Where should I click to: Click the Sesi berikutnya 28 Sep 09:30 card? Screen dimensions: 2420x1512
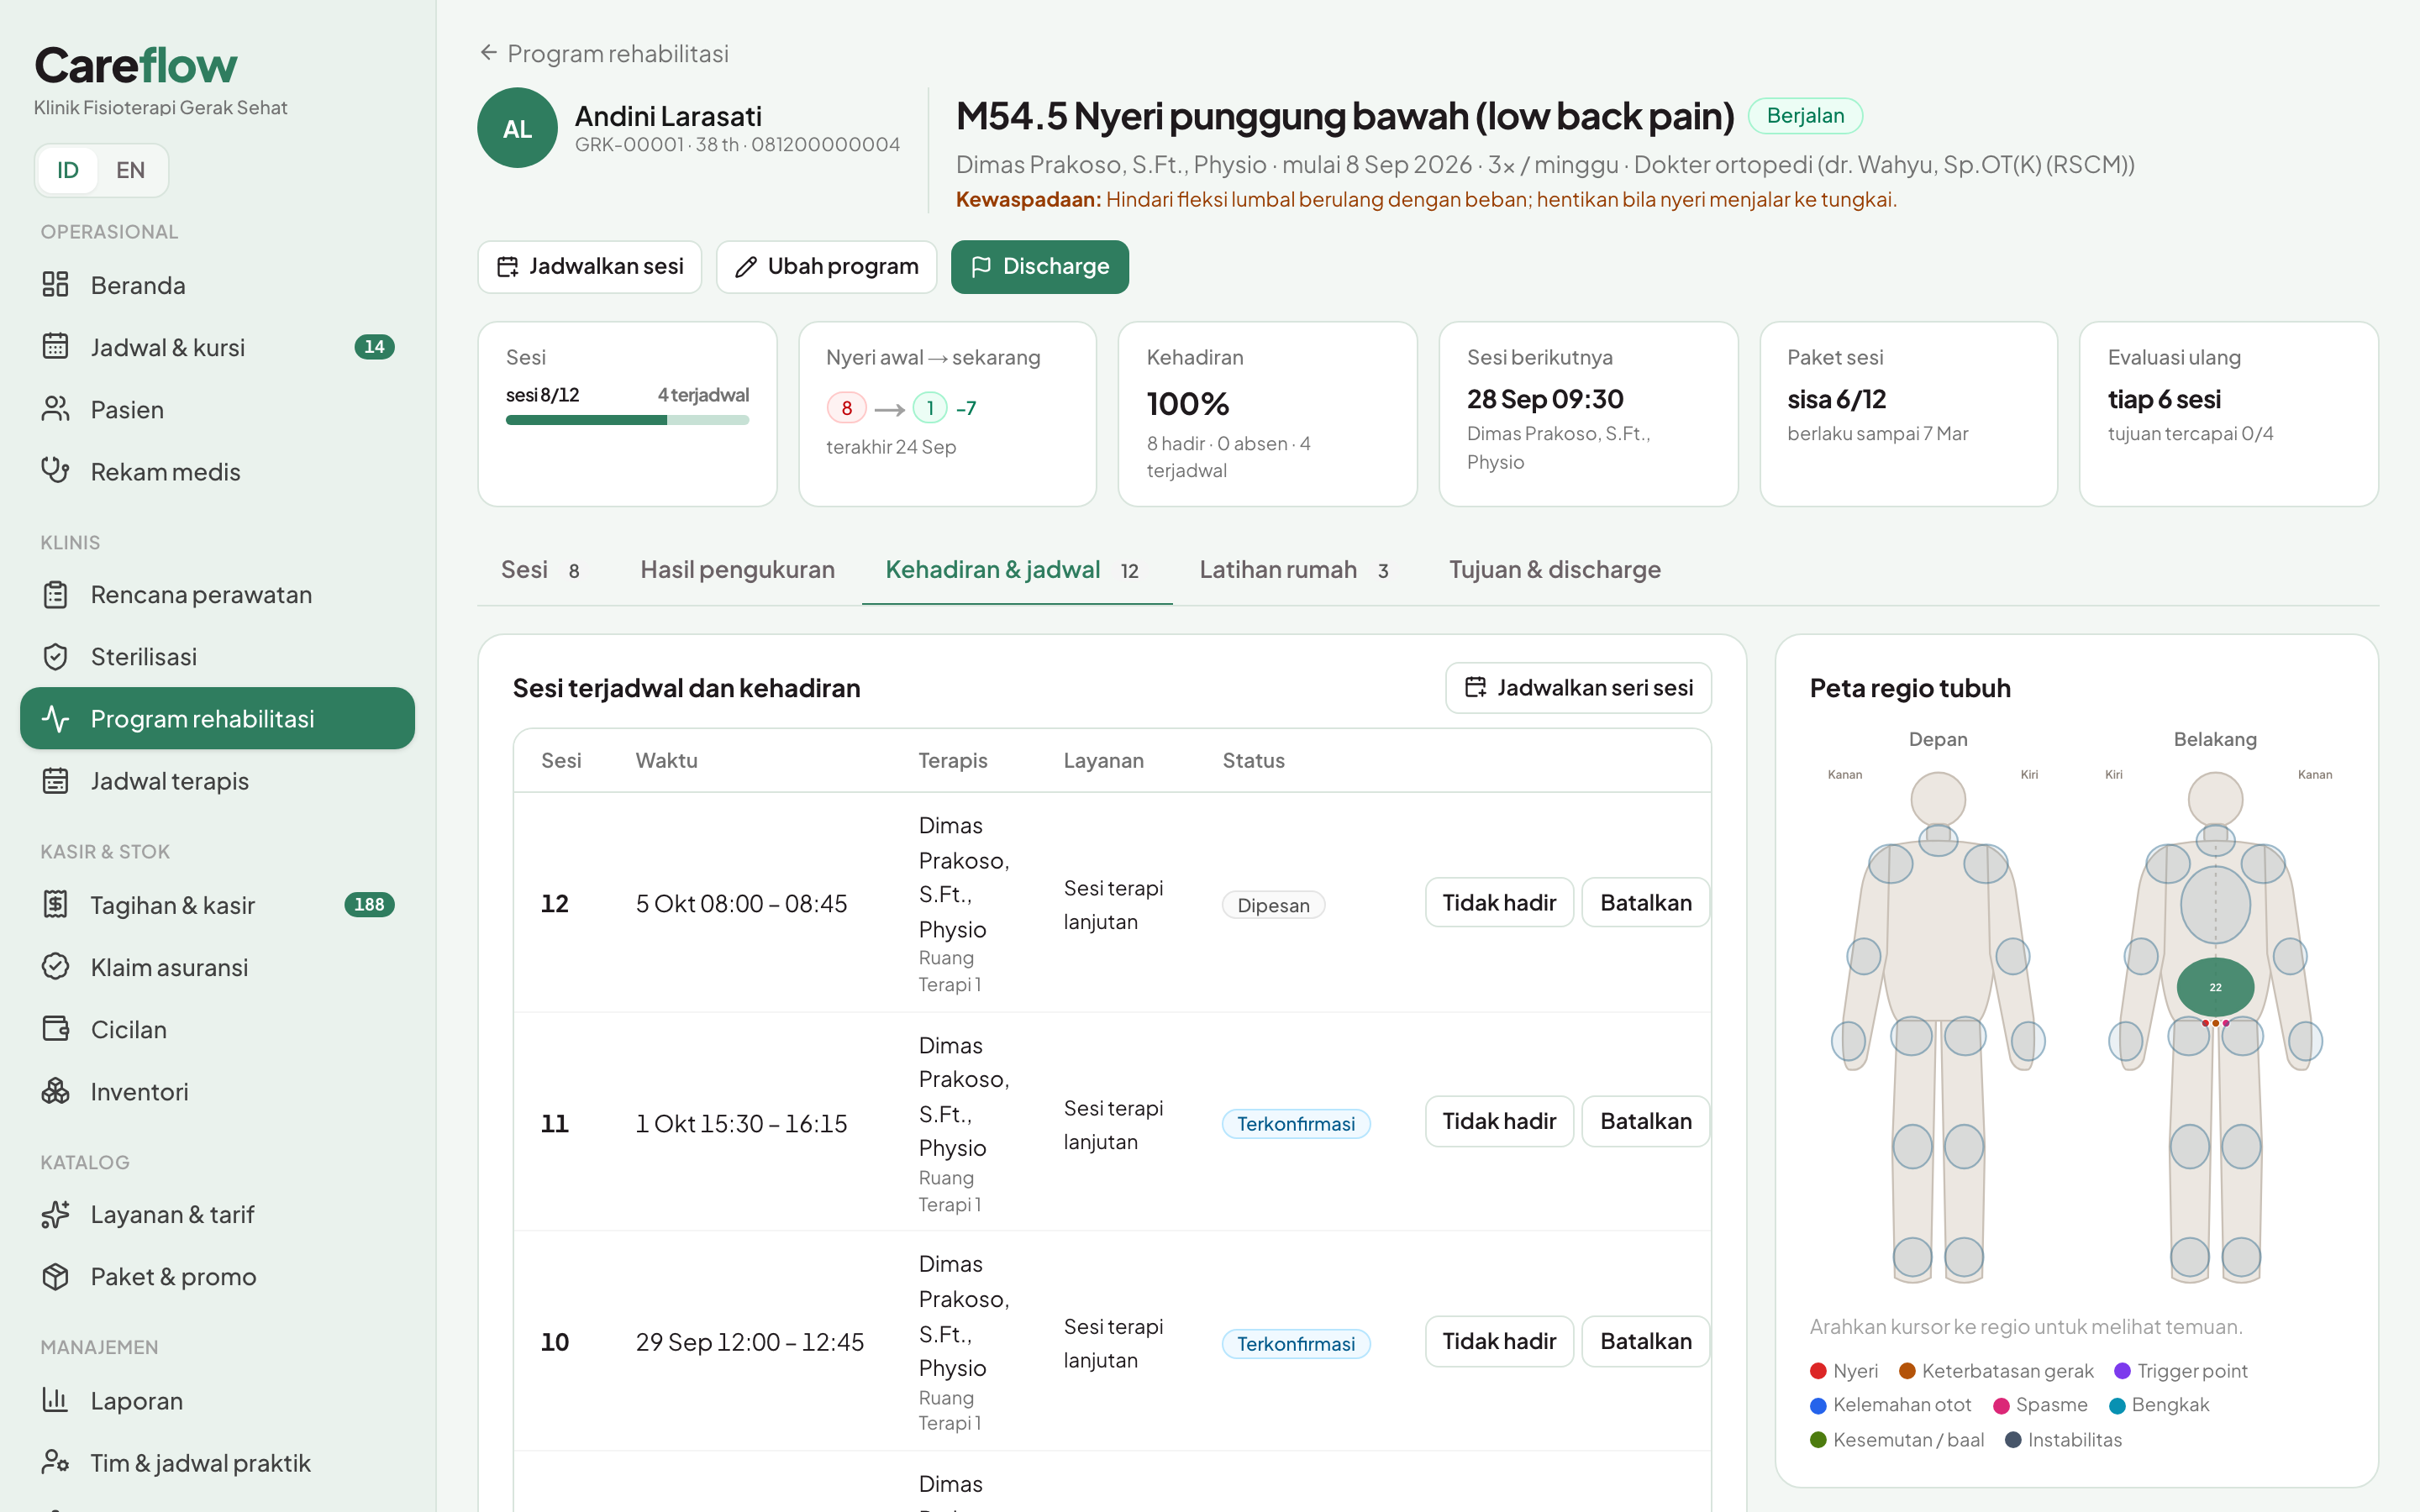pyautogui.click(x=1588, y=414)
